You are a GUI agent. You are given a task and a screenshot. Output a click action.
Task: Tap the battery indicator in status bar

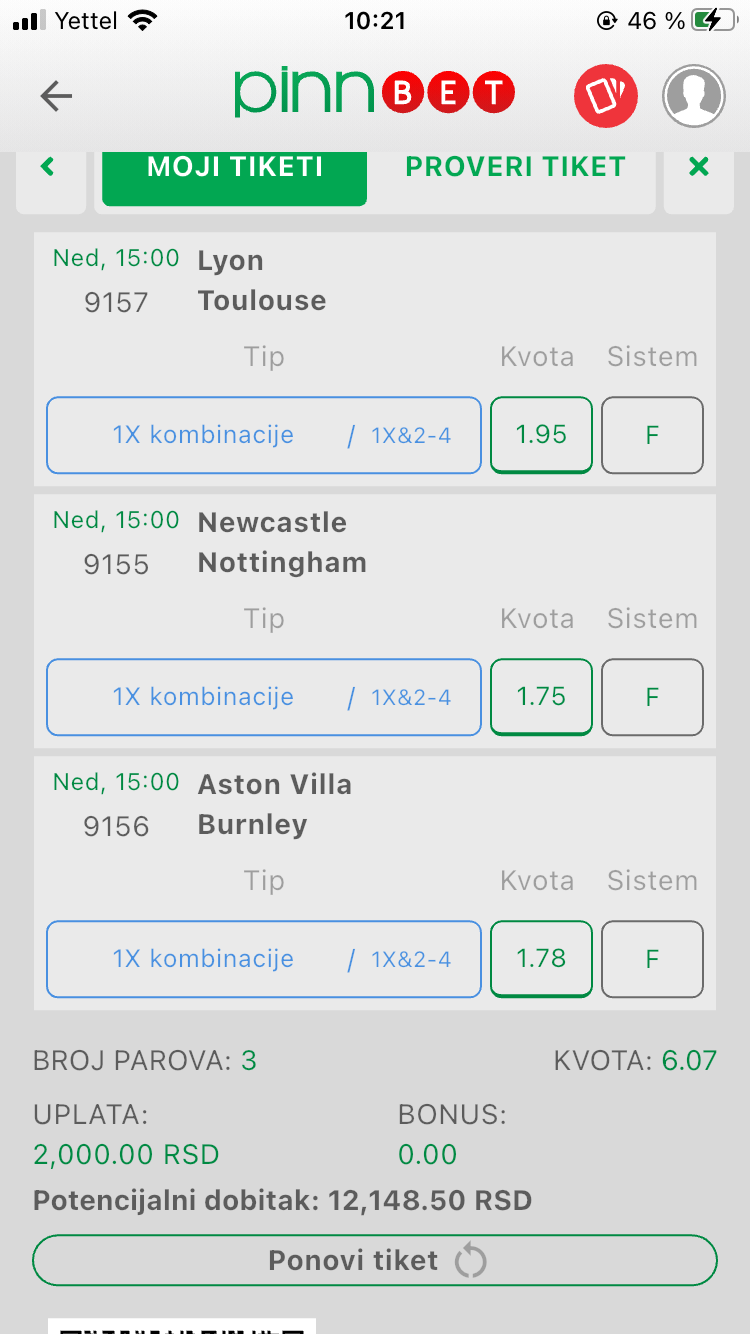[718, 21]
